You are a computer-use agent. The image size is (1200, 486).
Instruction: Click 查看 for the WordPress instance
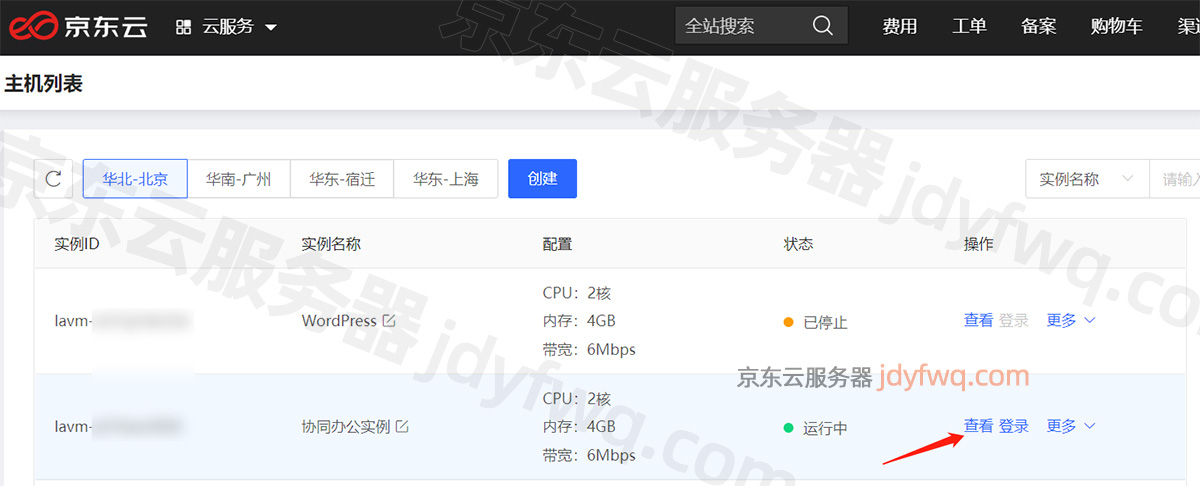(x=978, y=320)
